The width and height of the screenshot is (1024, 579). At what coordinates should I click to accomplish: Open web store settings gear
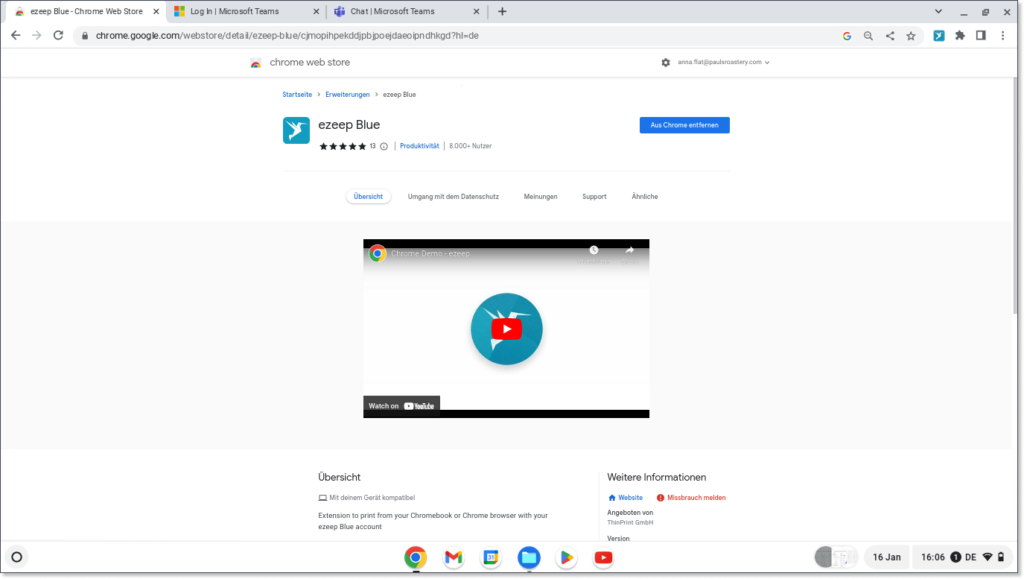tap(665, 63)
